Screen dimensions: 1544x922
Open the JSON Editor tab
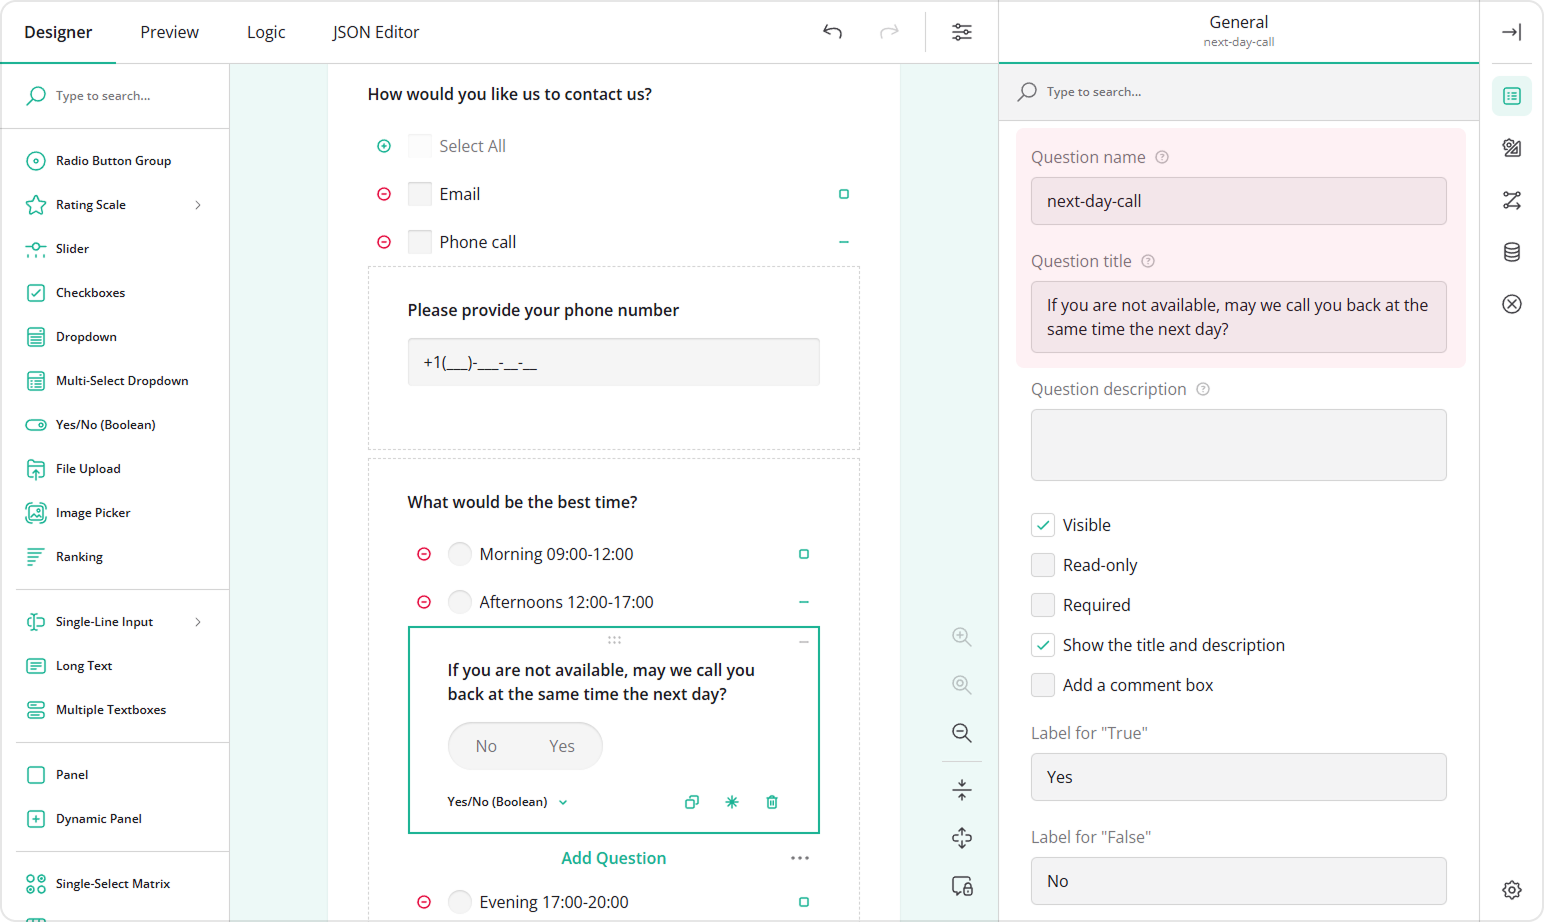[x=376, y=31]
